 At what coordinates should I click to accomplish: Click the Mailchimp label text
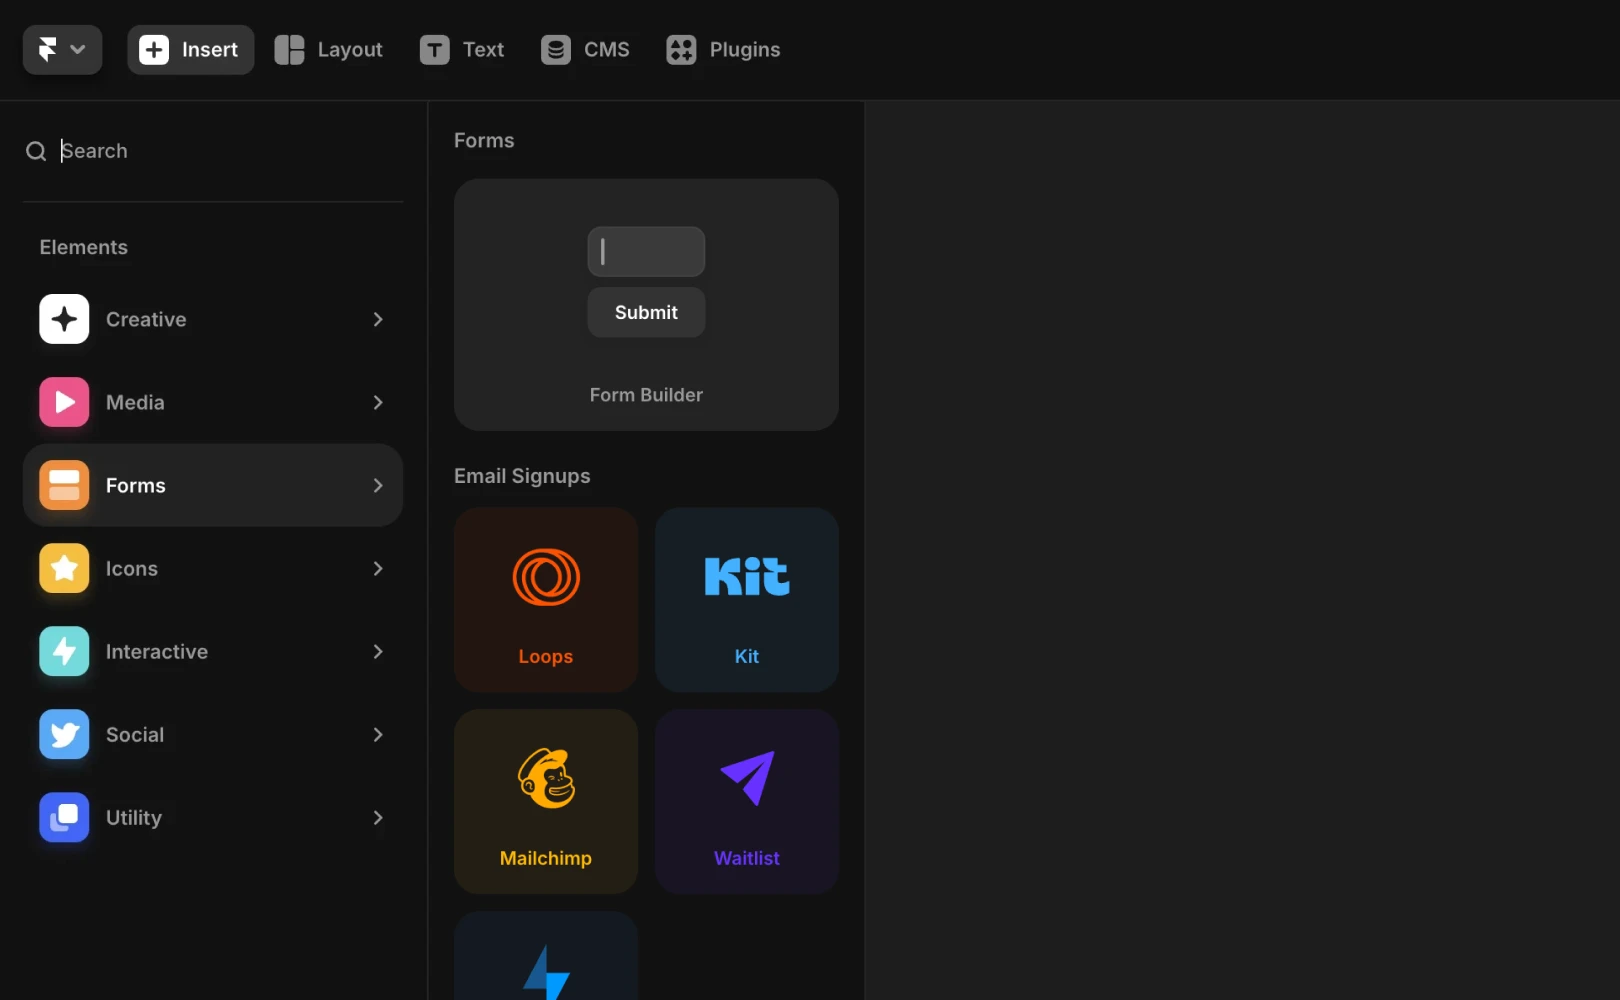point(546,858)
